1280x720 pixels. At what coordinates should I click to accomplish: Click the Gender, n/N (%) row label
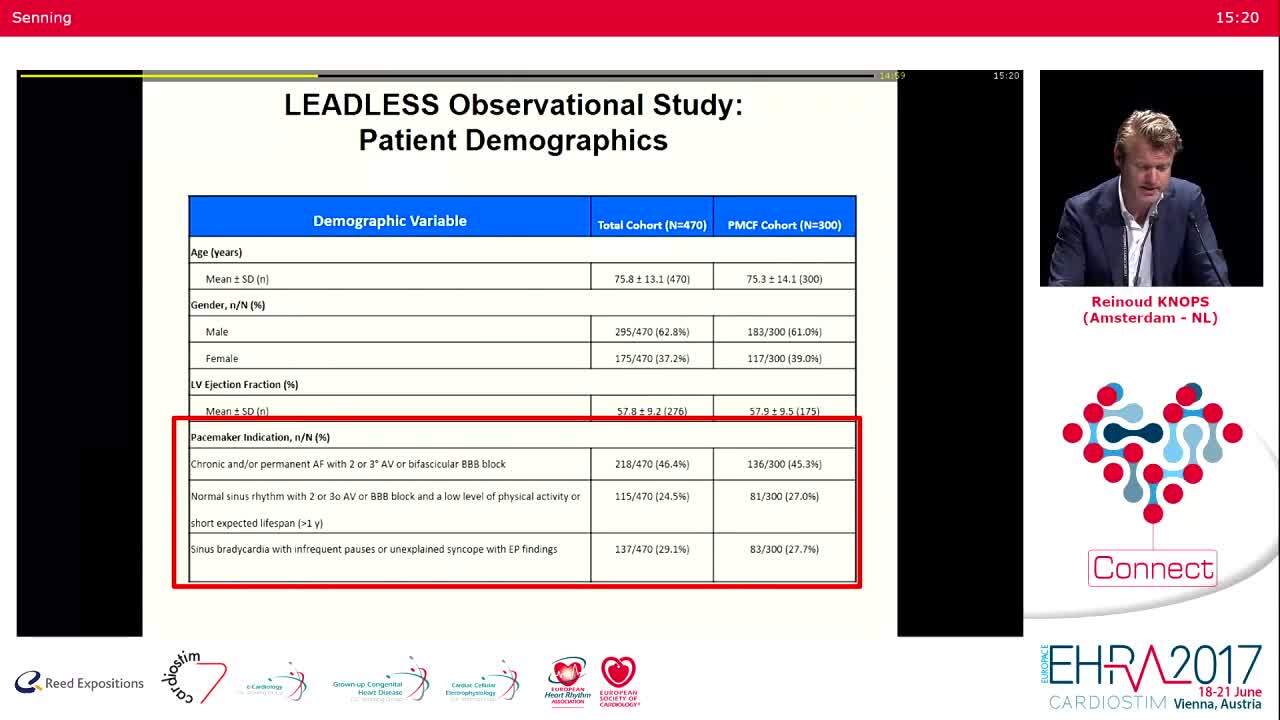pos(228,305)
